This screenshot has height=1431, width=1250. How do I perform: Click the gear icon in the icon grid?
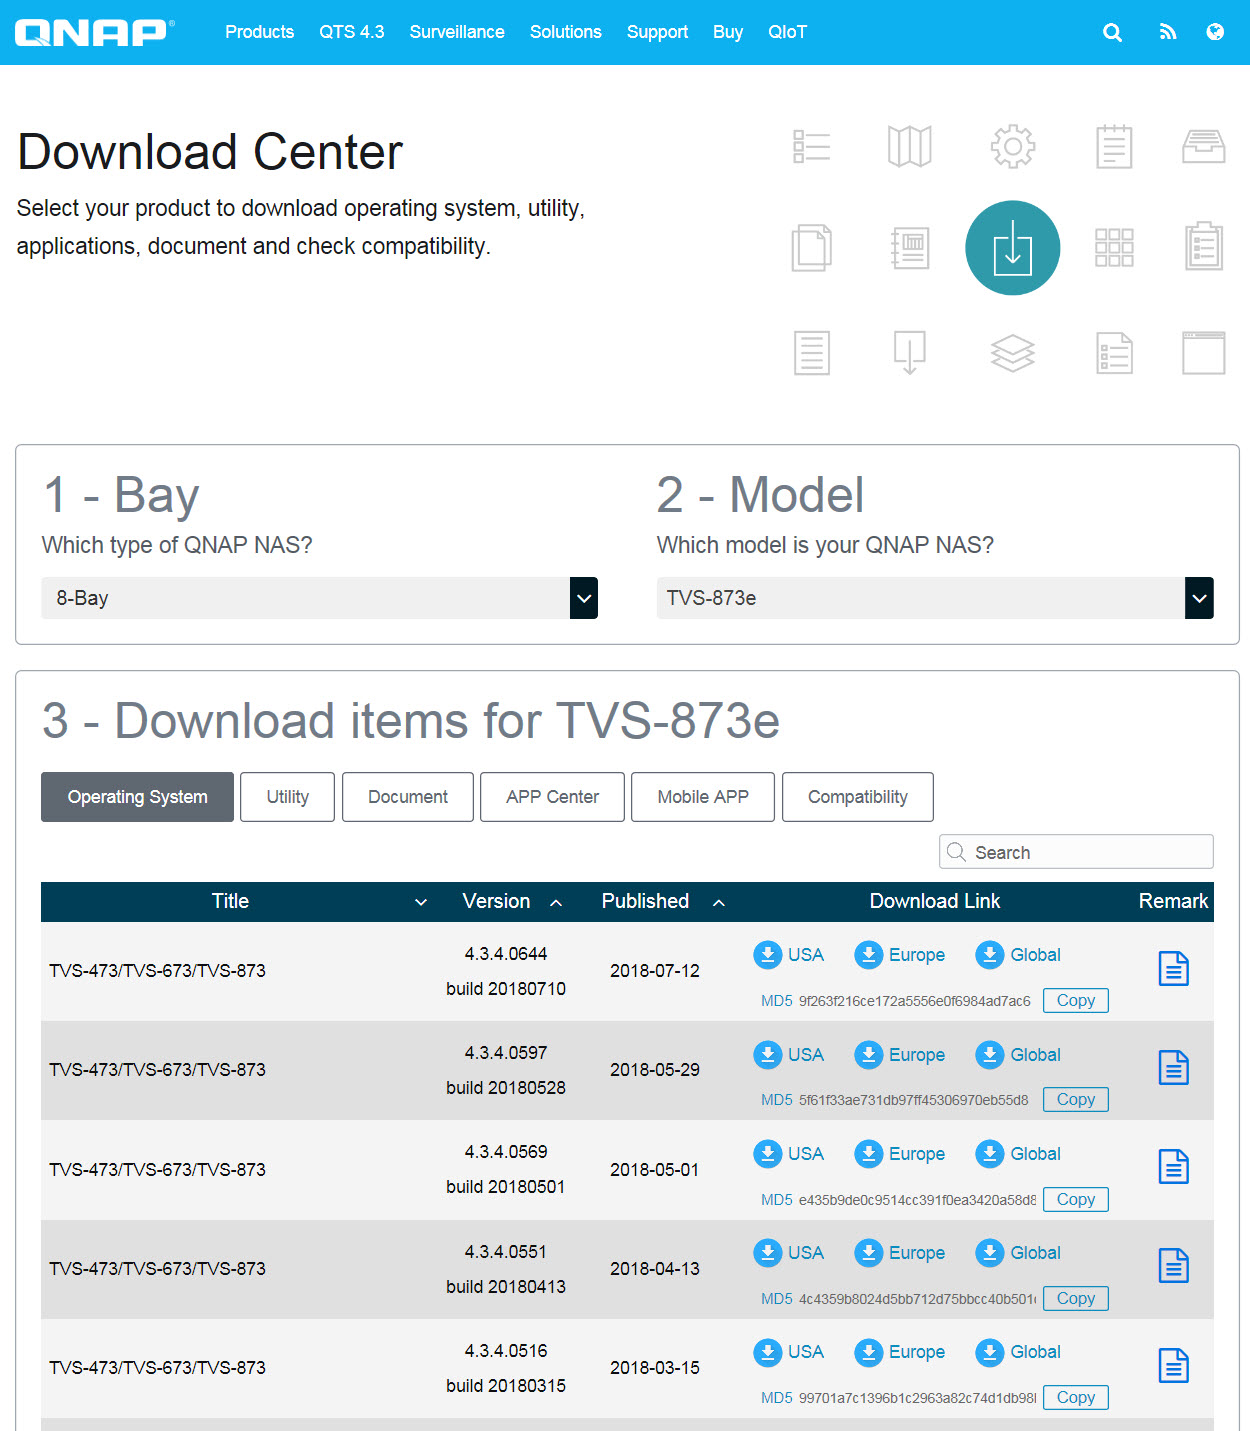pos(1012,147)
